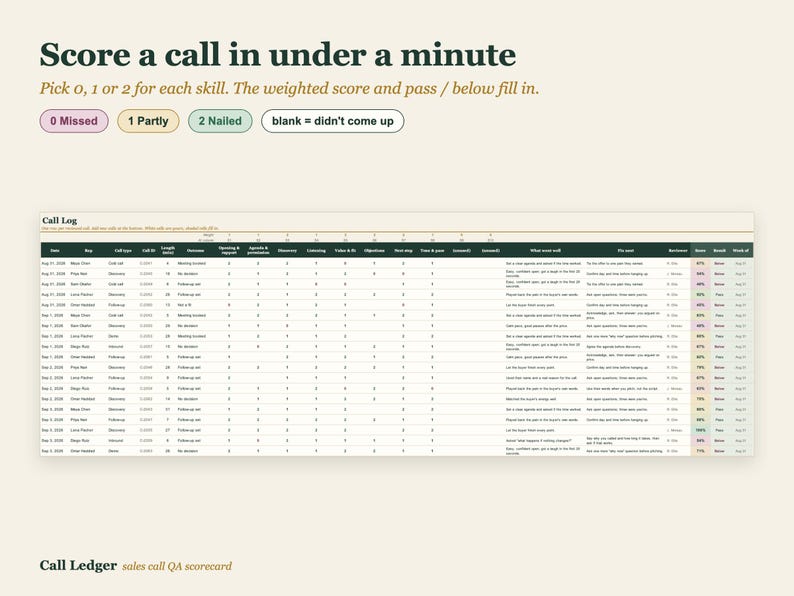Viewport: 794px width, 596px height.
Task: Click the 'blank = didn't come up' pill
Action: coord(333,121)
